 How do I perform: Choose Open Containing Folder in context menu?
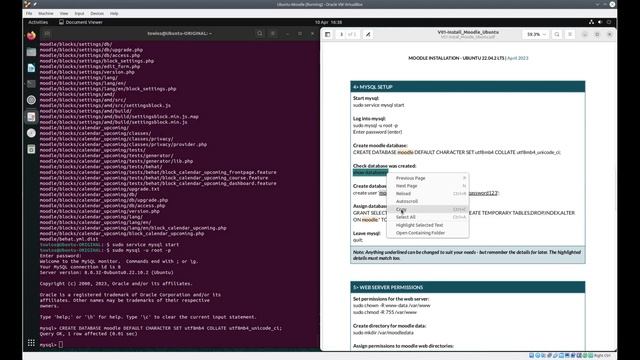428,233
